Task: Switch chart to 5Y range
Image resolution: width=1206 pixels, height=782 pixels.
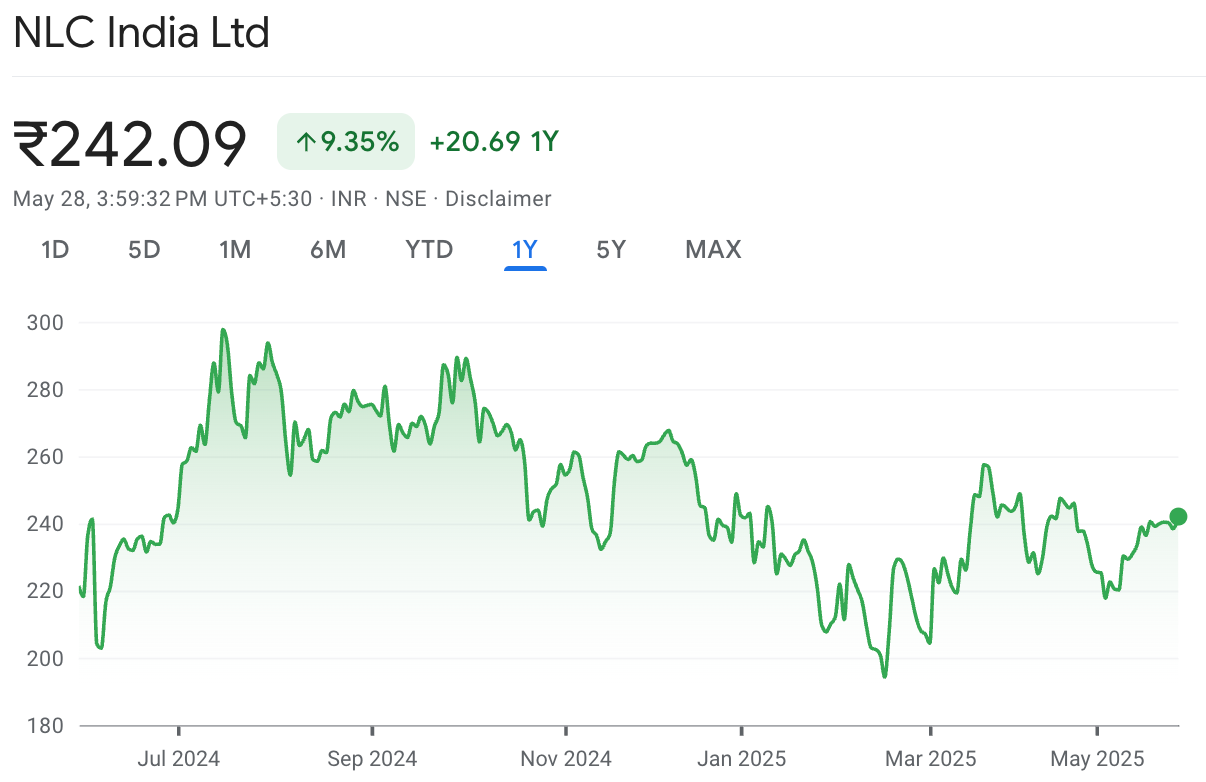Action: pos(611,249)
